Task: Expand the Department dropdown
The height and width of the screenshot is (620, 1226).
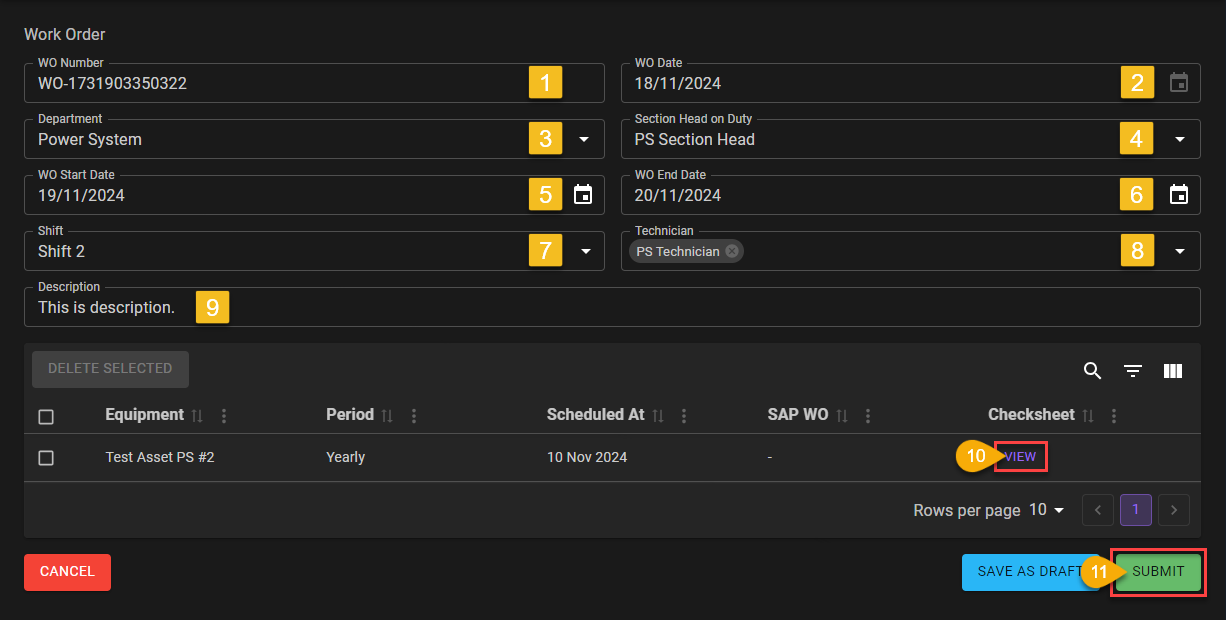Action: click(x=584, y=139)
